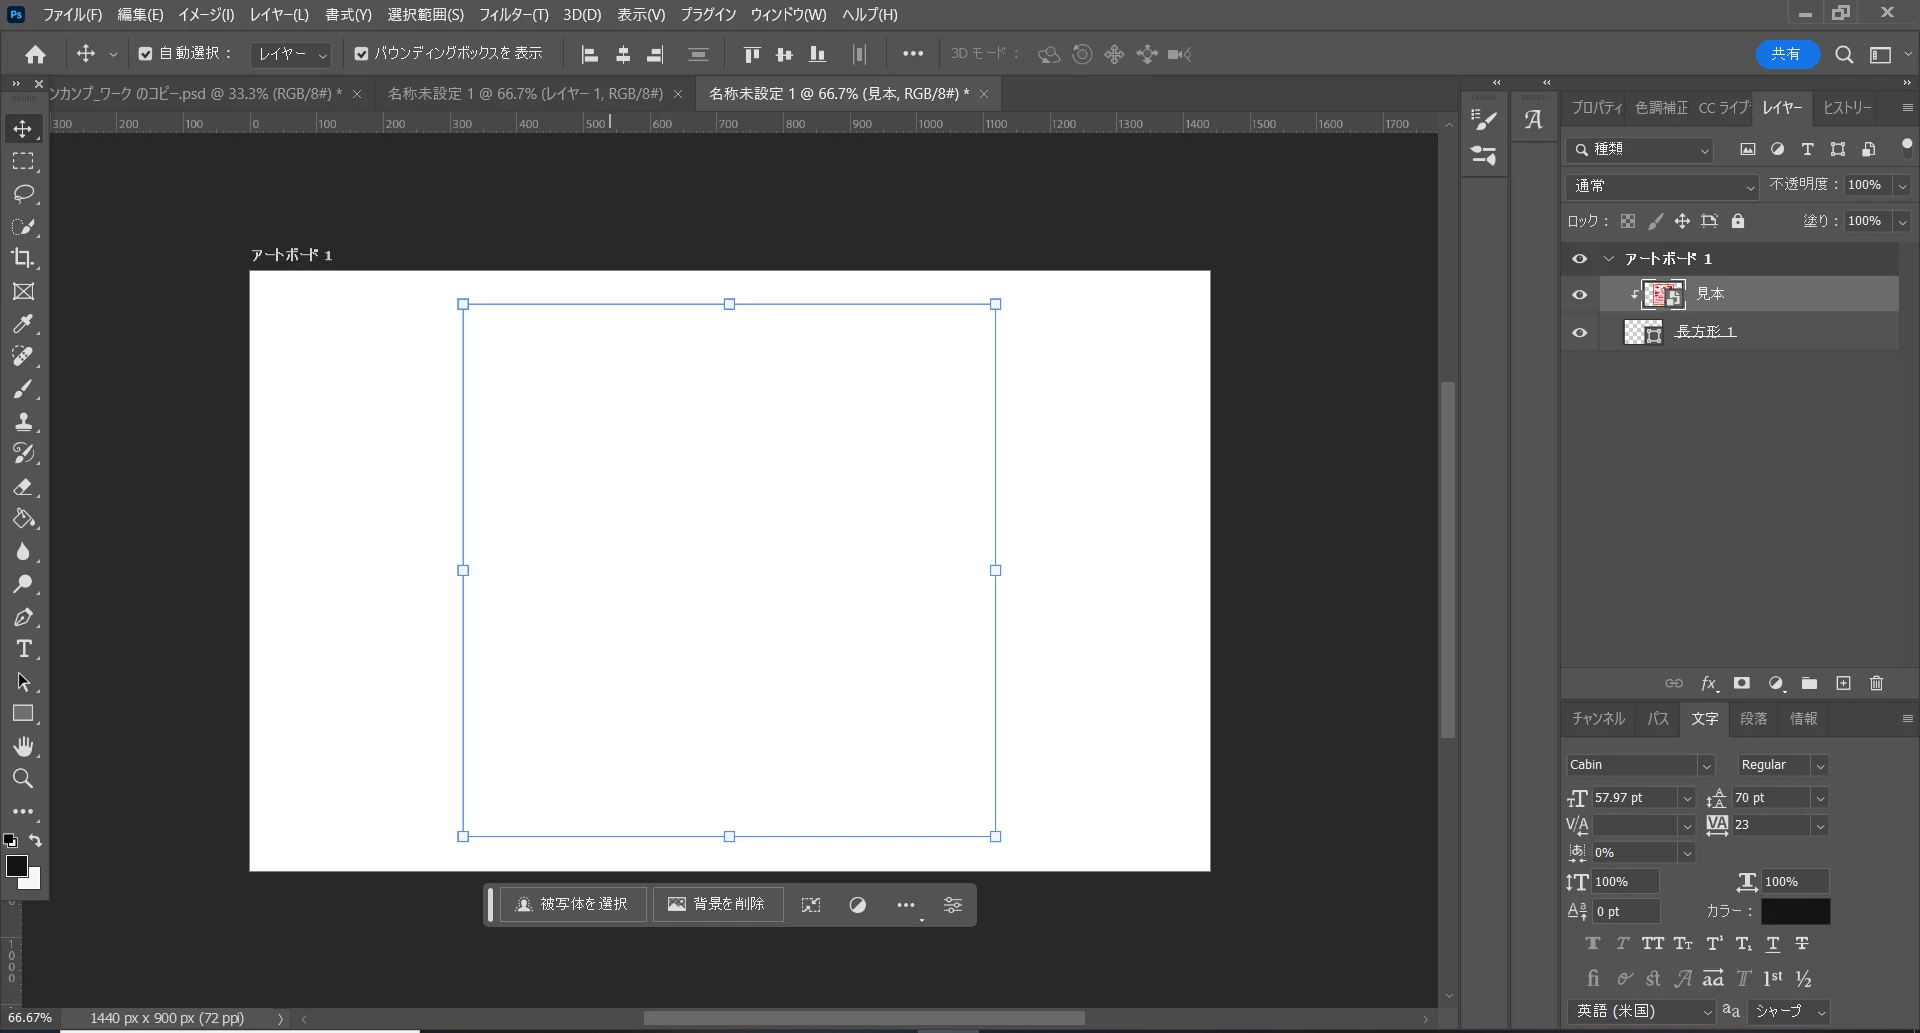Select the Rectangular Marquee tool
The width and height of the screenshot is (1920, 1033).
pyautogui.click(x=23, y=161)
